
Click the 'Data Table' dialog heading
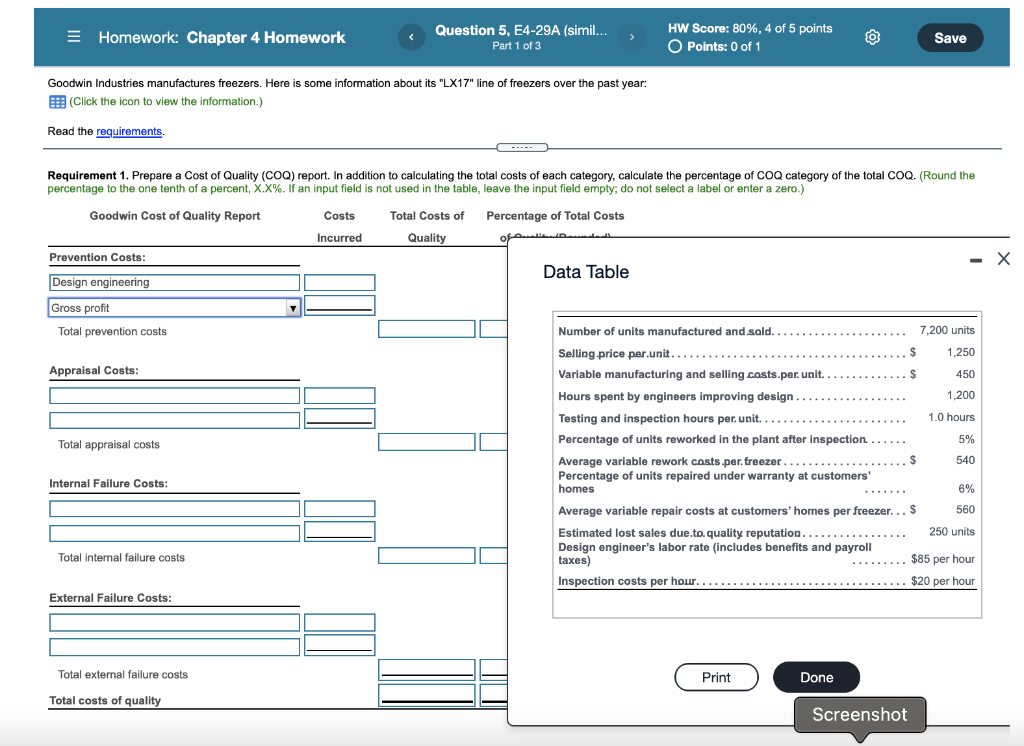pyautogui.click(x=586, y=272)
